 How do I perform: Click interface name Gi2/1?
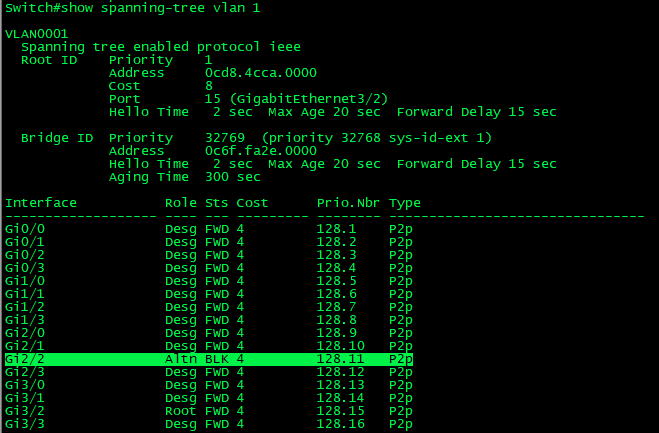(x=25, y=346)
